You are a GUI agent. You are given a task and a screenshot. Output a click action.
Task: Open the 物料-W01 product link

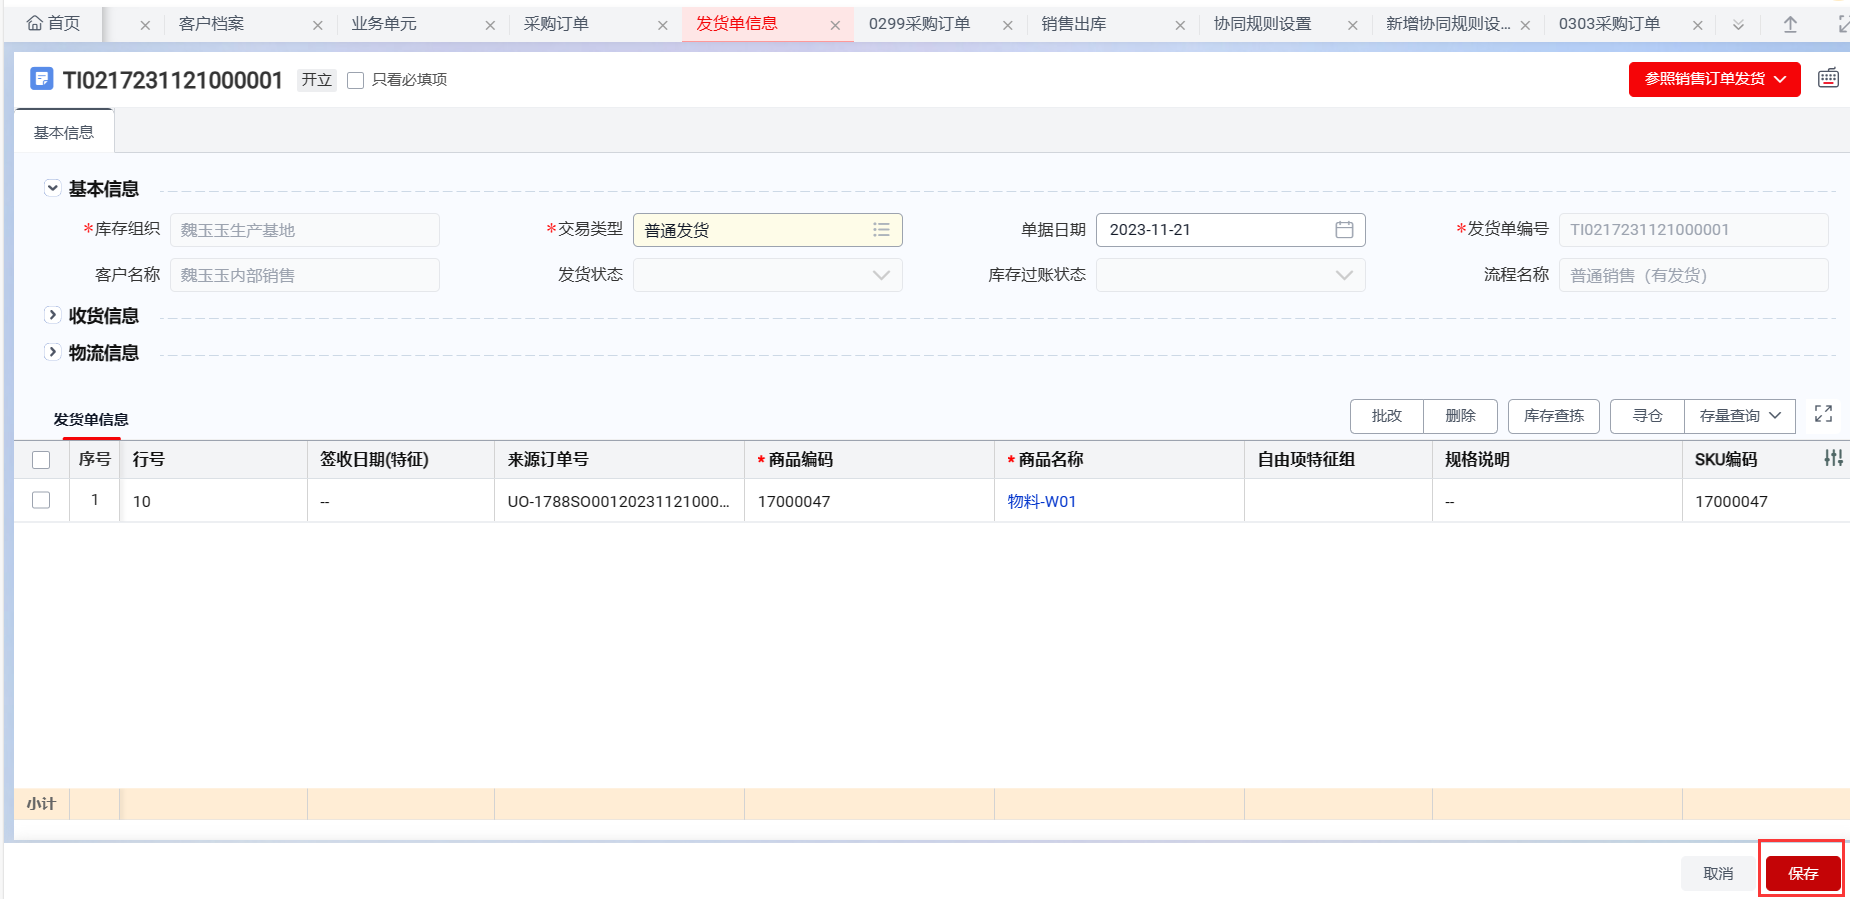(1041, 501)
